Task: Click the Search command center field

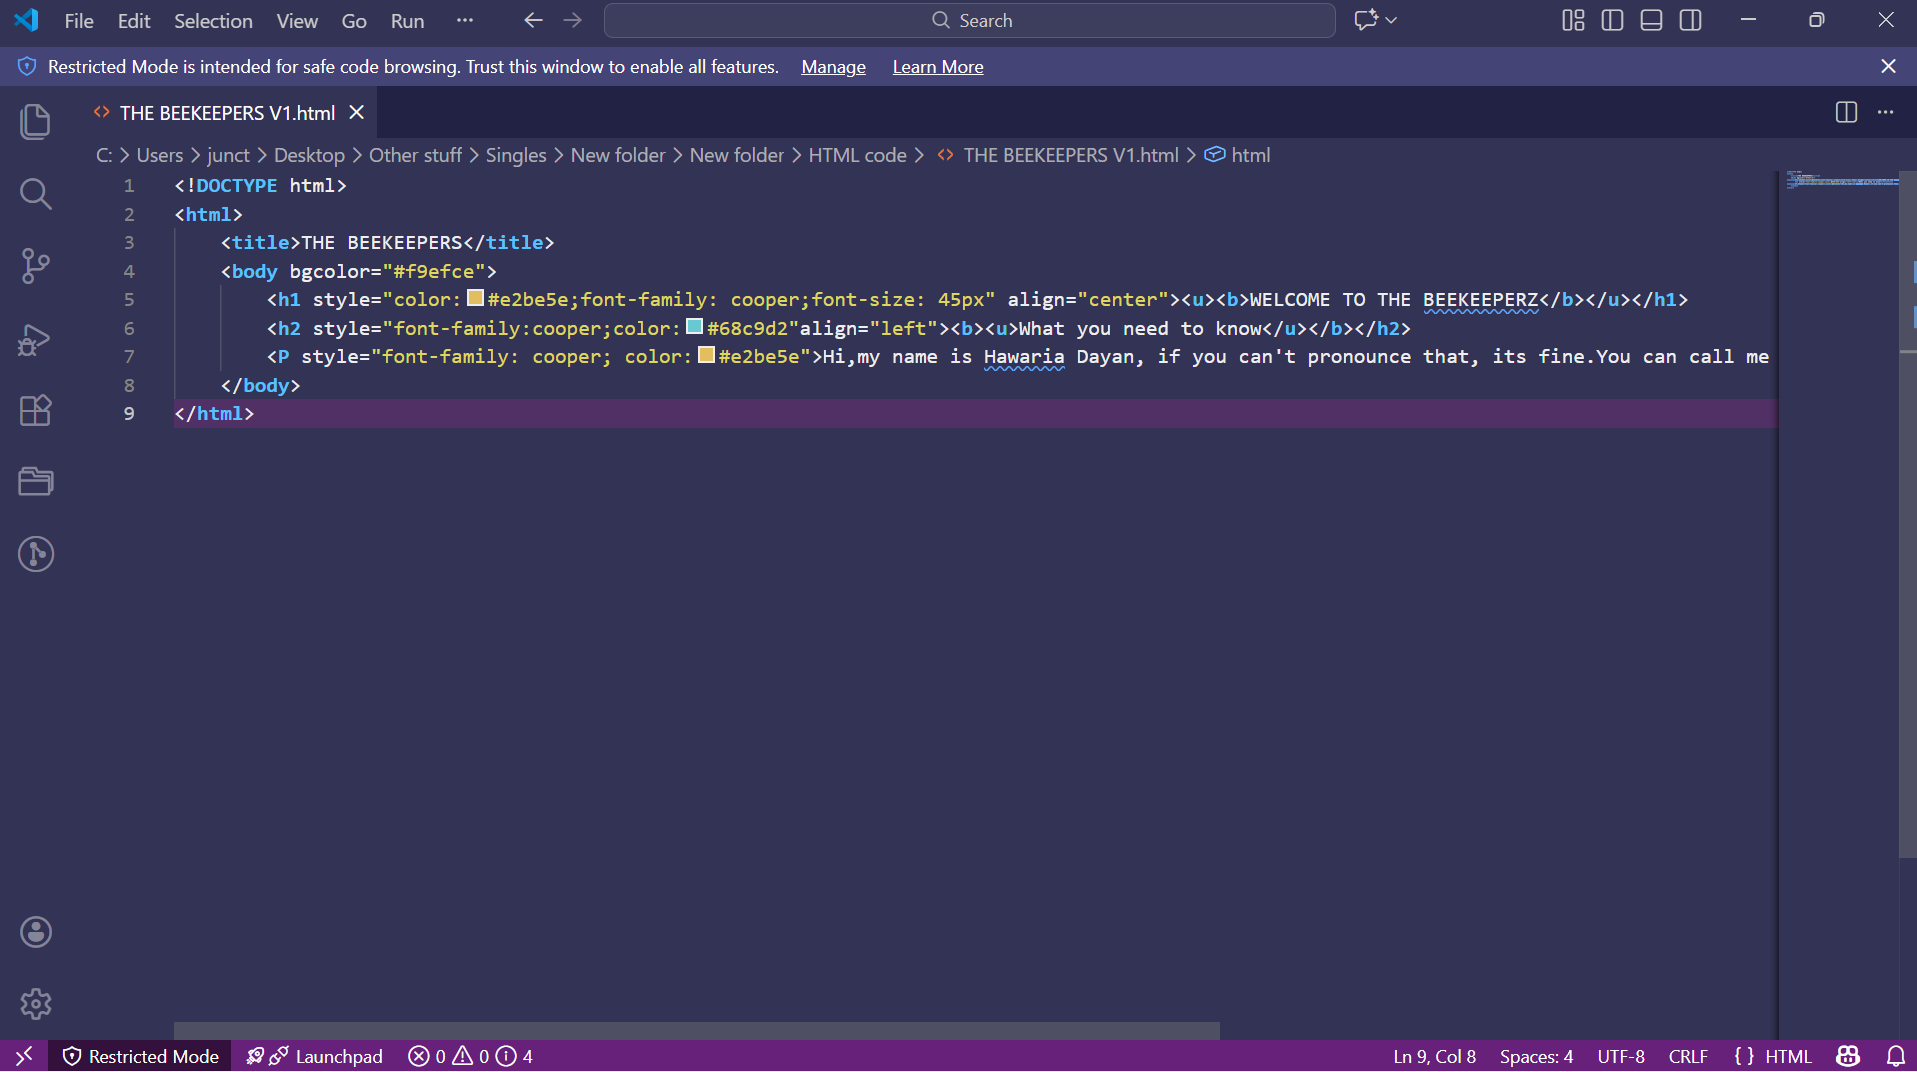Action: [x=969, y=21]
